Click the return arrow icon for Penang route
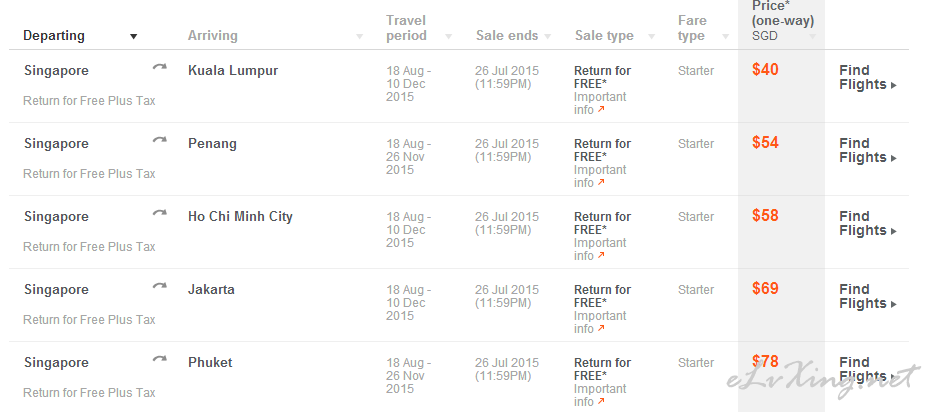 159,140
